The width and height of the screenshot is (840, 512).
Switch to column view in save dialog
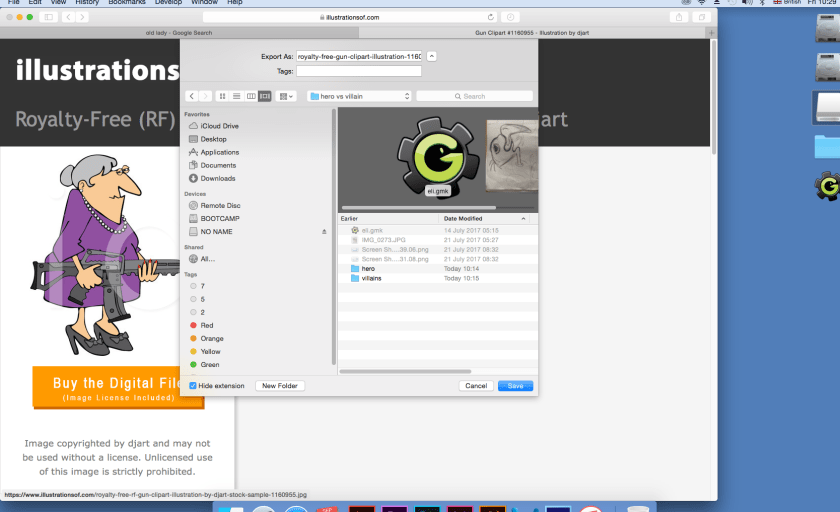251,96
